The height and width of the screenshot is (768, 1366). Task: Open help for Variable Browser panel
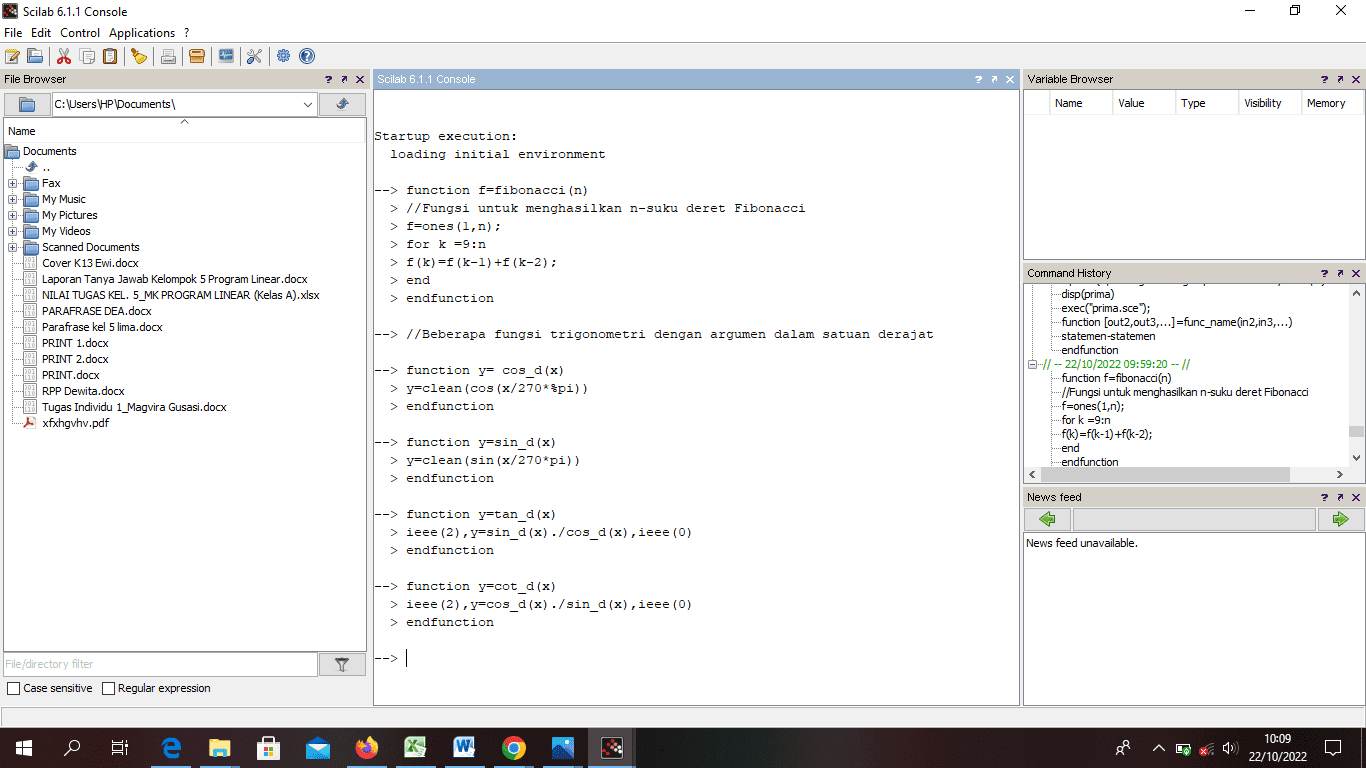click(x=1324, y=79)
